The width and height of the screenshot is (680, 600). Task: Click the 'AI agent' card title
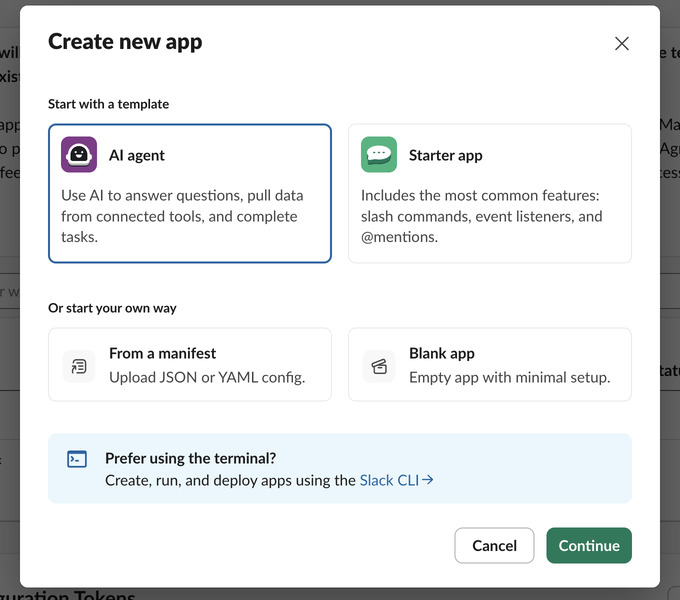(x=137, y=155)
